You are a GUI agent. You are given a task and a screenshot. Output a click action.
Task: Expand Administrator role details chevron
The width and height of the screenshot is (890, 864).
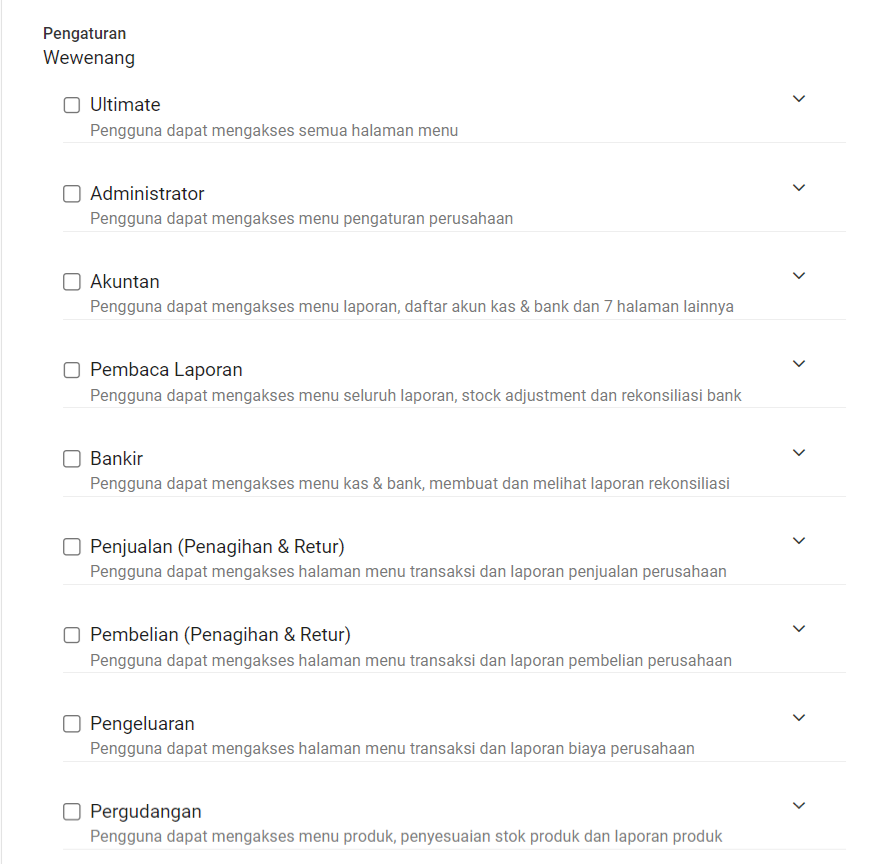[x=799, y=188]
